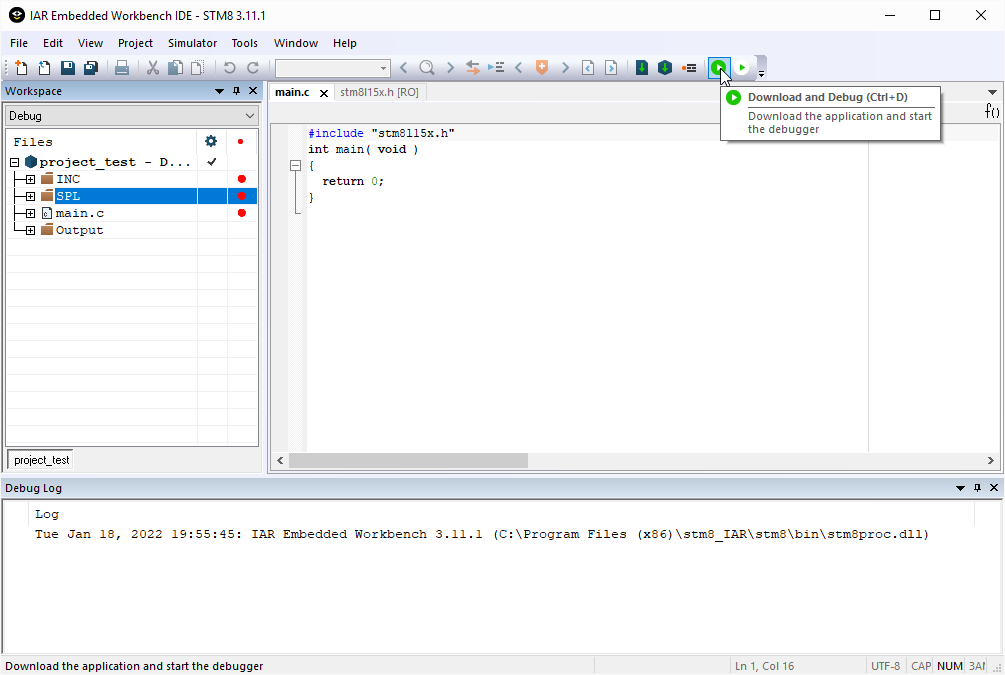Click inside the quick search input field
Screen dimensions: 1005x675
pos(326,68)
